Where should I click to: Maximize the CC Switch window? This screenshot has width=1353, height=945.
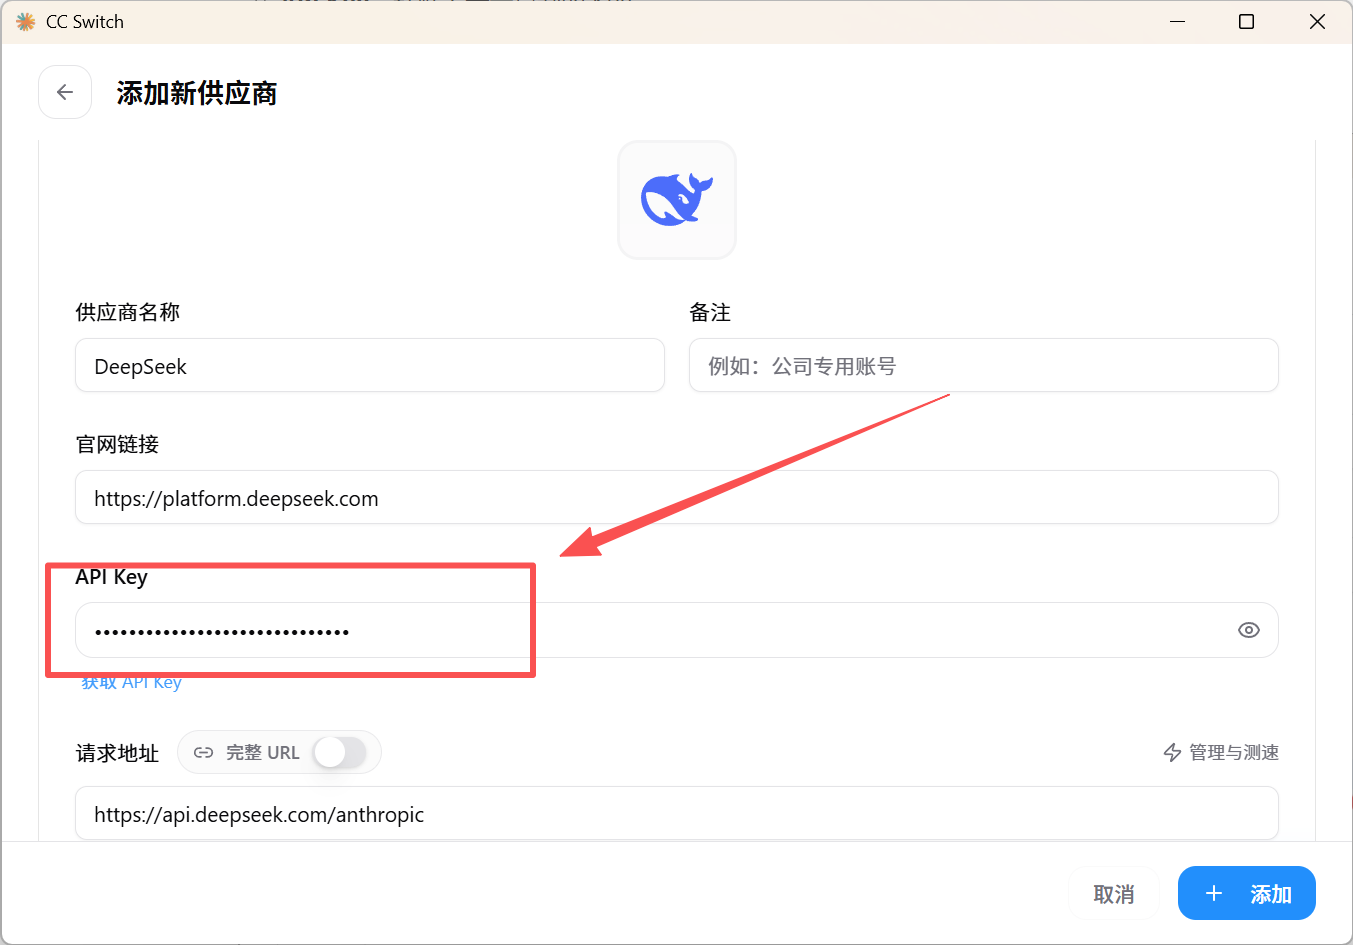(1246, 22)
